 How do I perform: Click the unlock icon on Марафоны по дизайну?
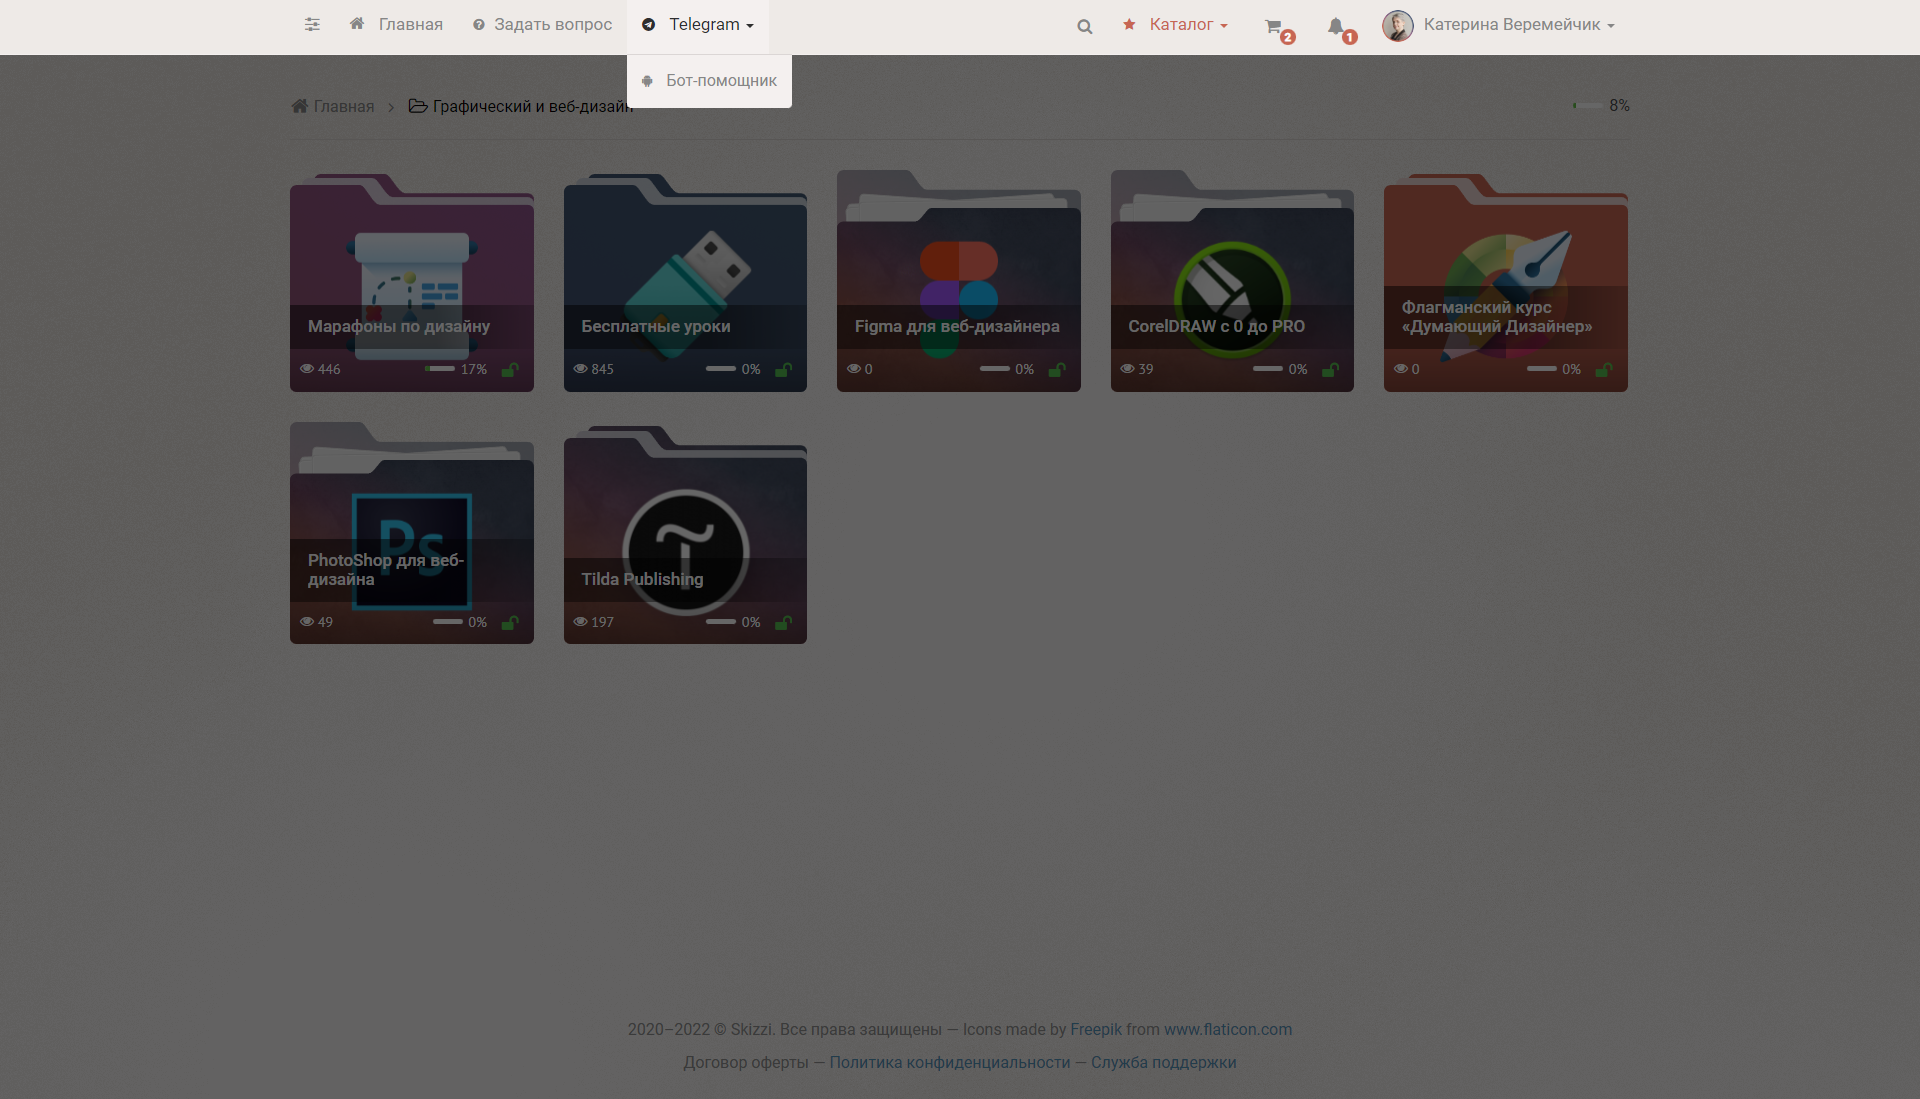point(510,370)
